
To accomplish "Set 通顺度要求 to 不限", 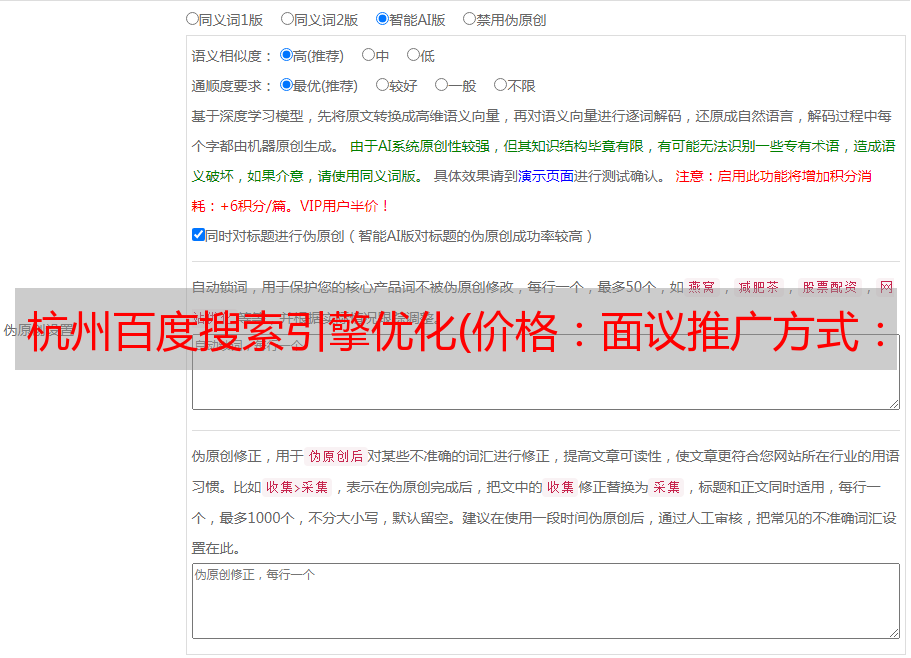I will 500,85.
